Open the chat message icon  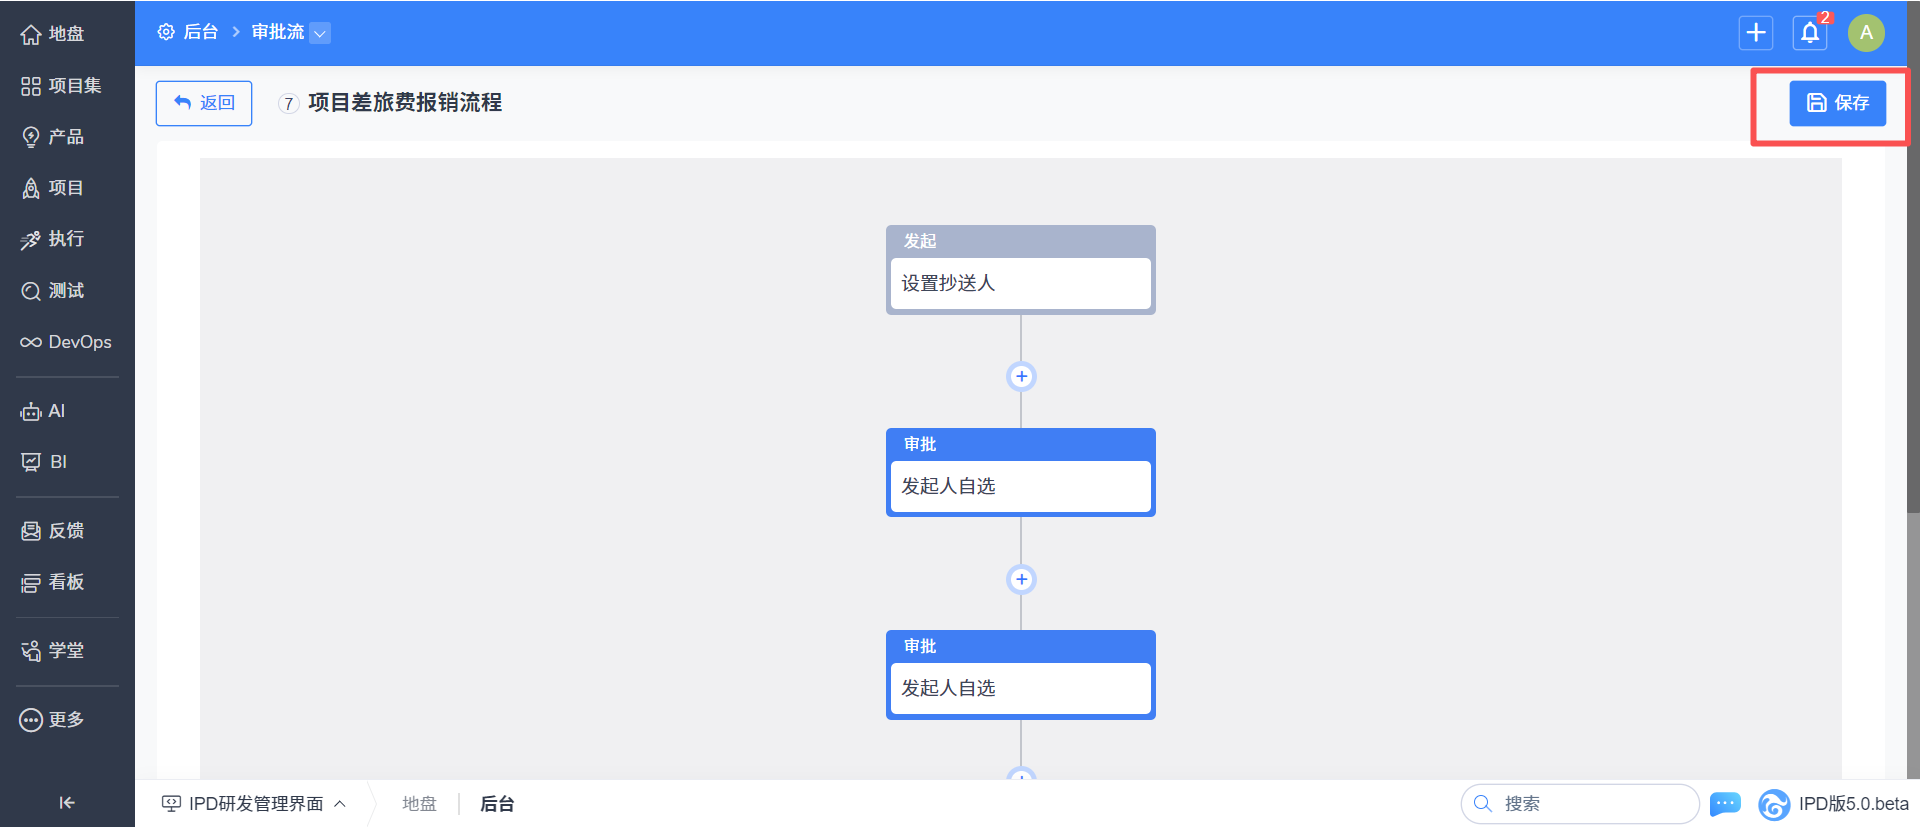tap(1725, 804)
